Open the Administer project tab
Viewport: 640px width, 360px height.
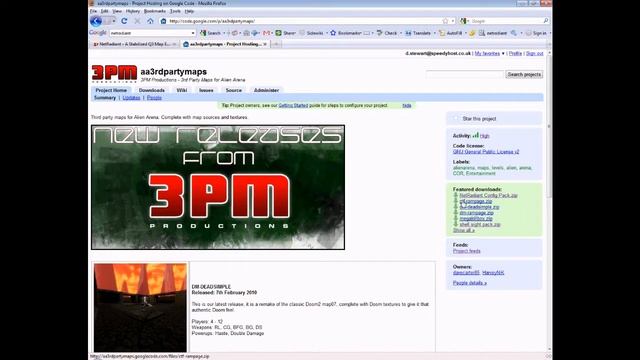[266, 90]
